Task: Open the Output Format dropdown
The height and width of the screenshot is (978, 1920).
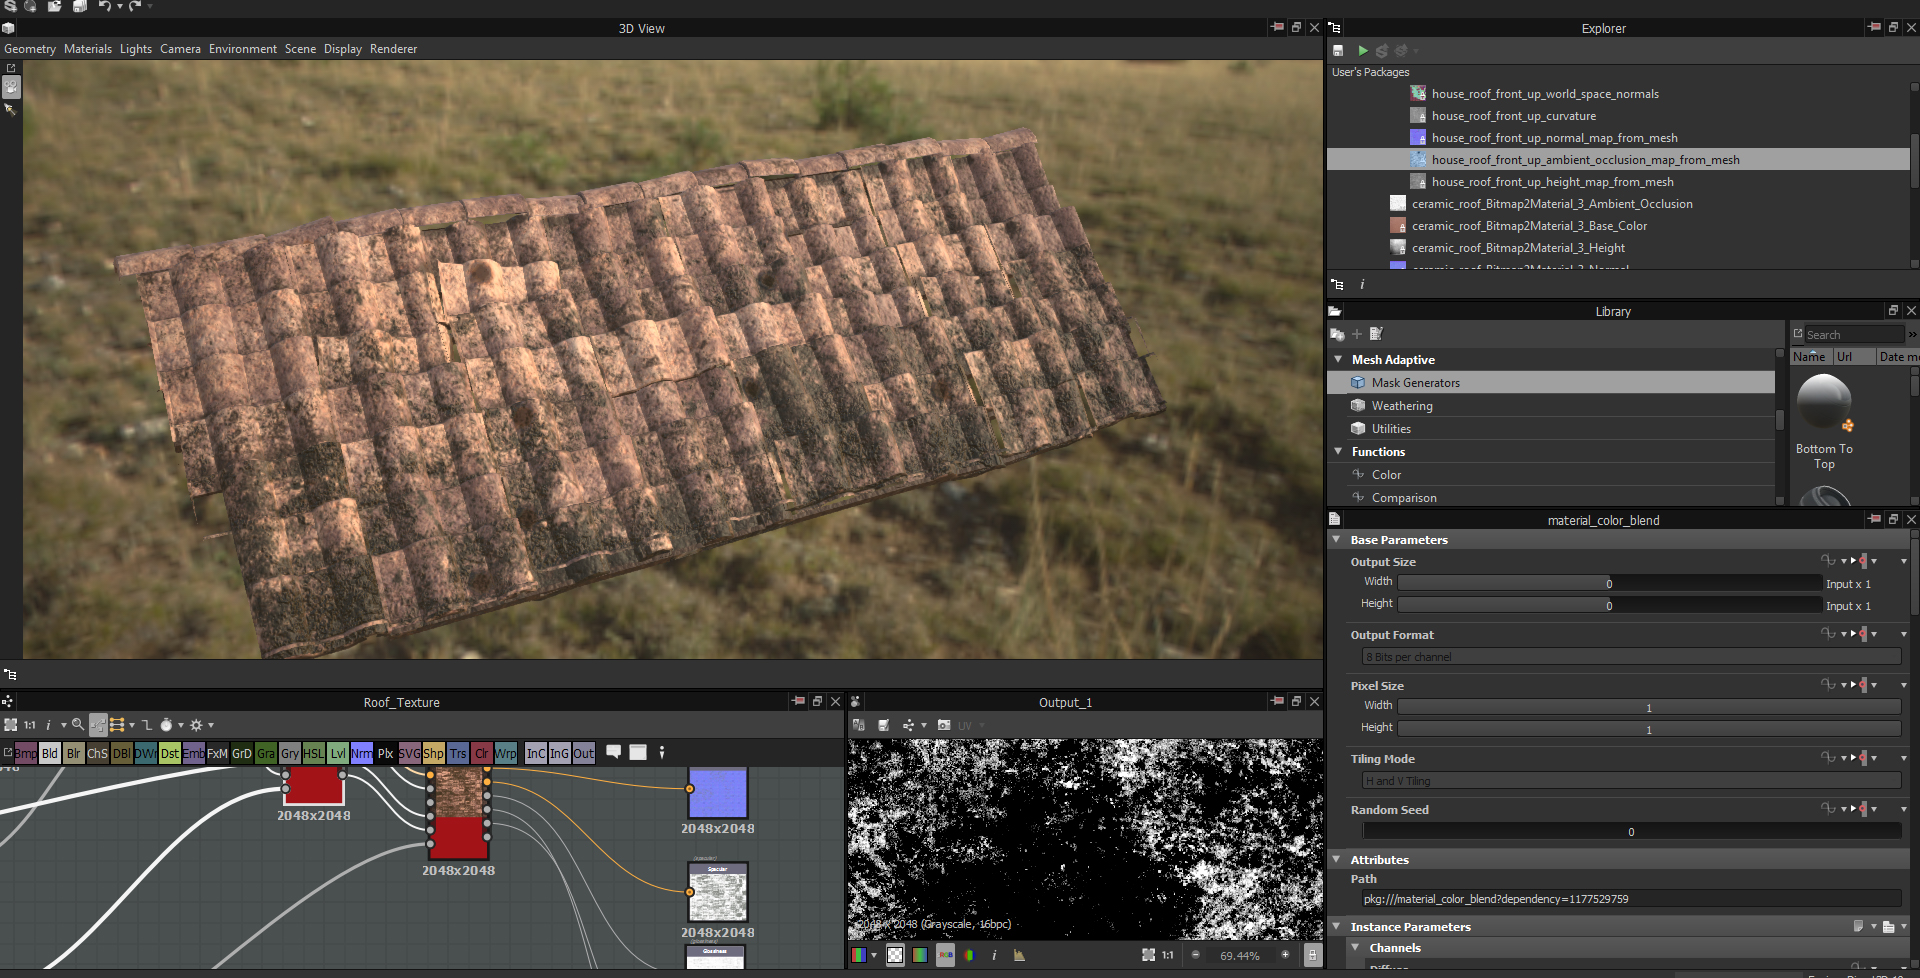Action: tap(1631, 657)
